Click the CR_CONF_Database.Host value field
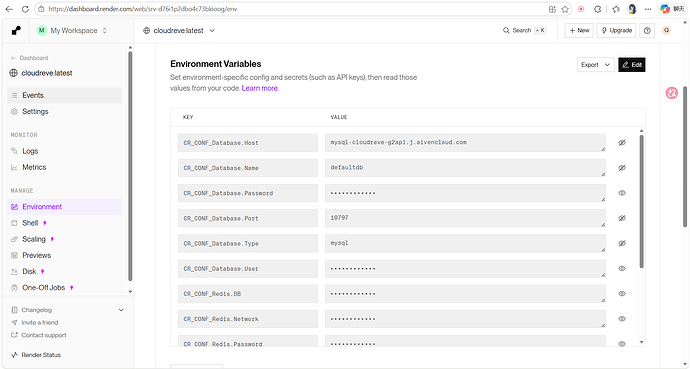 [465, 143]
